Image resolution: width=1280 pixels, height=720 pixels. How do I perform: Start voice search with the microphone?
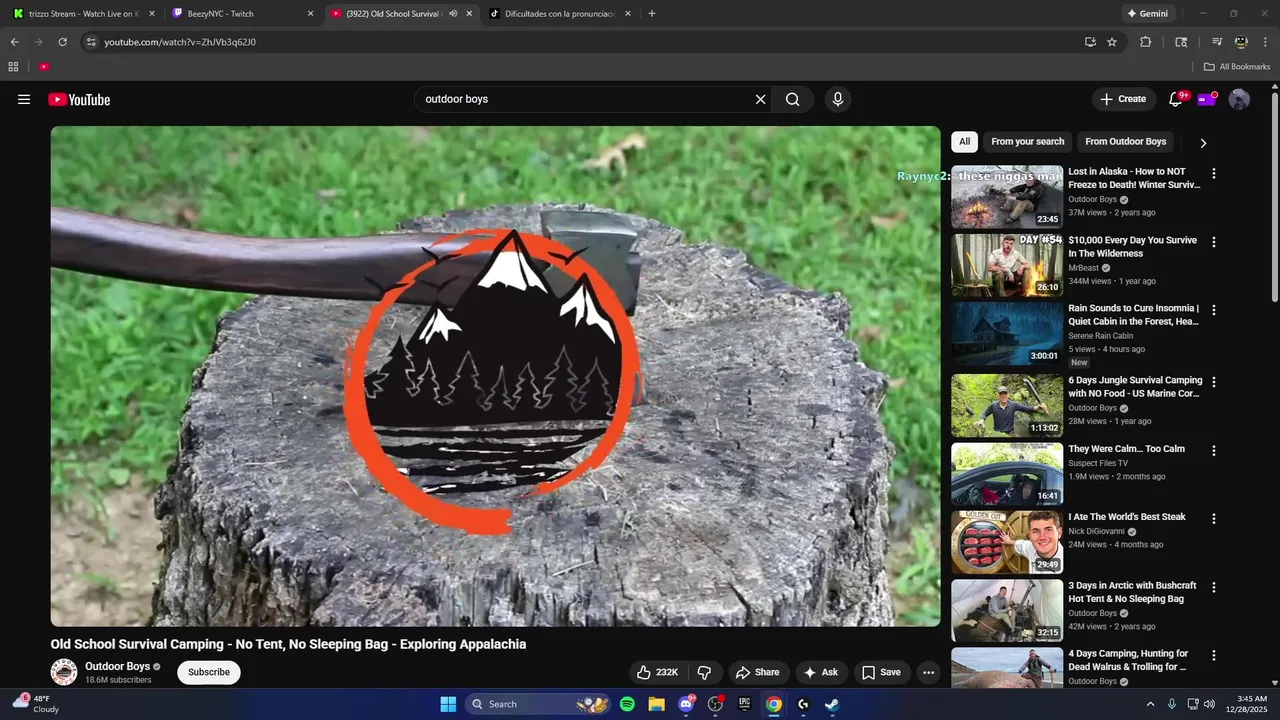[x=838, y=99]
